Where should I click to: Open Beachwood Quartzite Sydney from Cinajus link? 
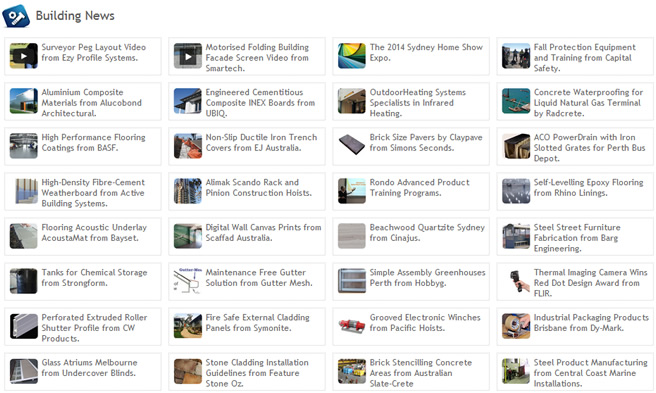(x=427, y=233)
